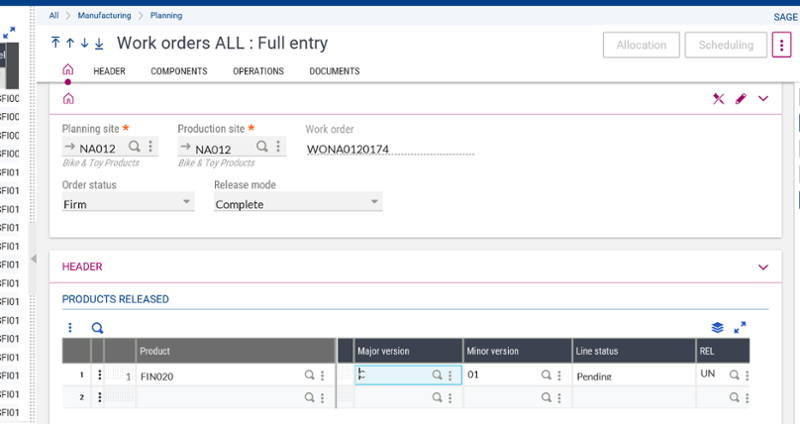Click the tools icon beside pencil
800x424 pixels.
718,99
